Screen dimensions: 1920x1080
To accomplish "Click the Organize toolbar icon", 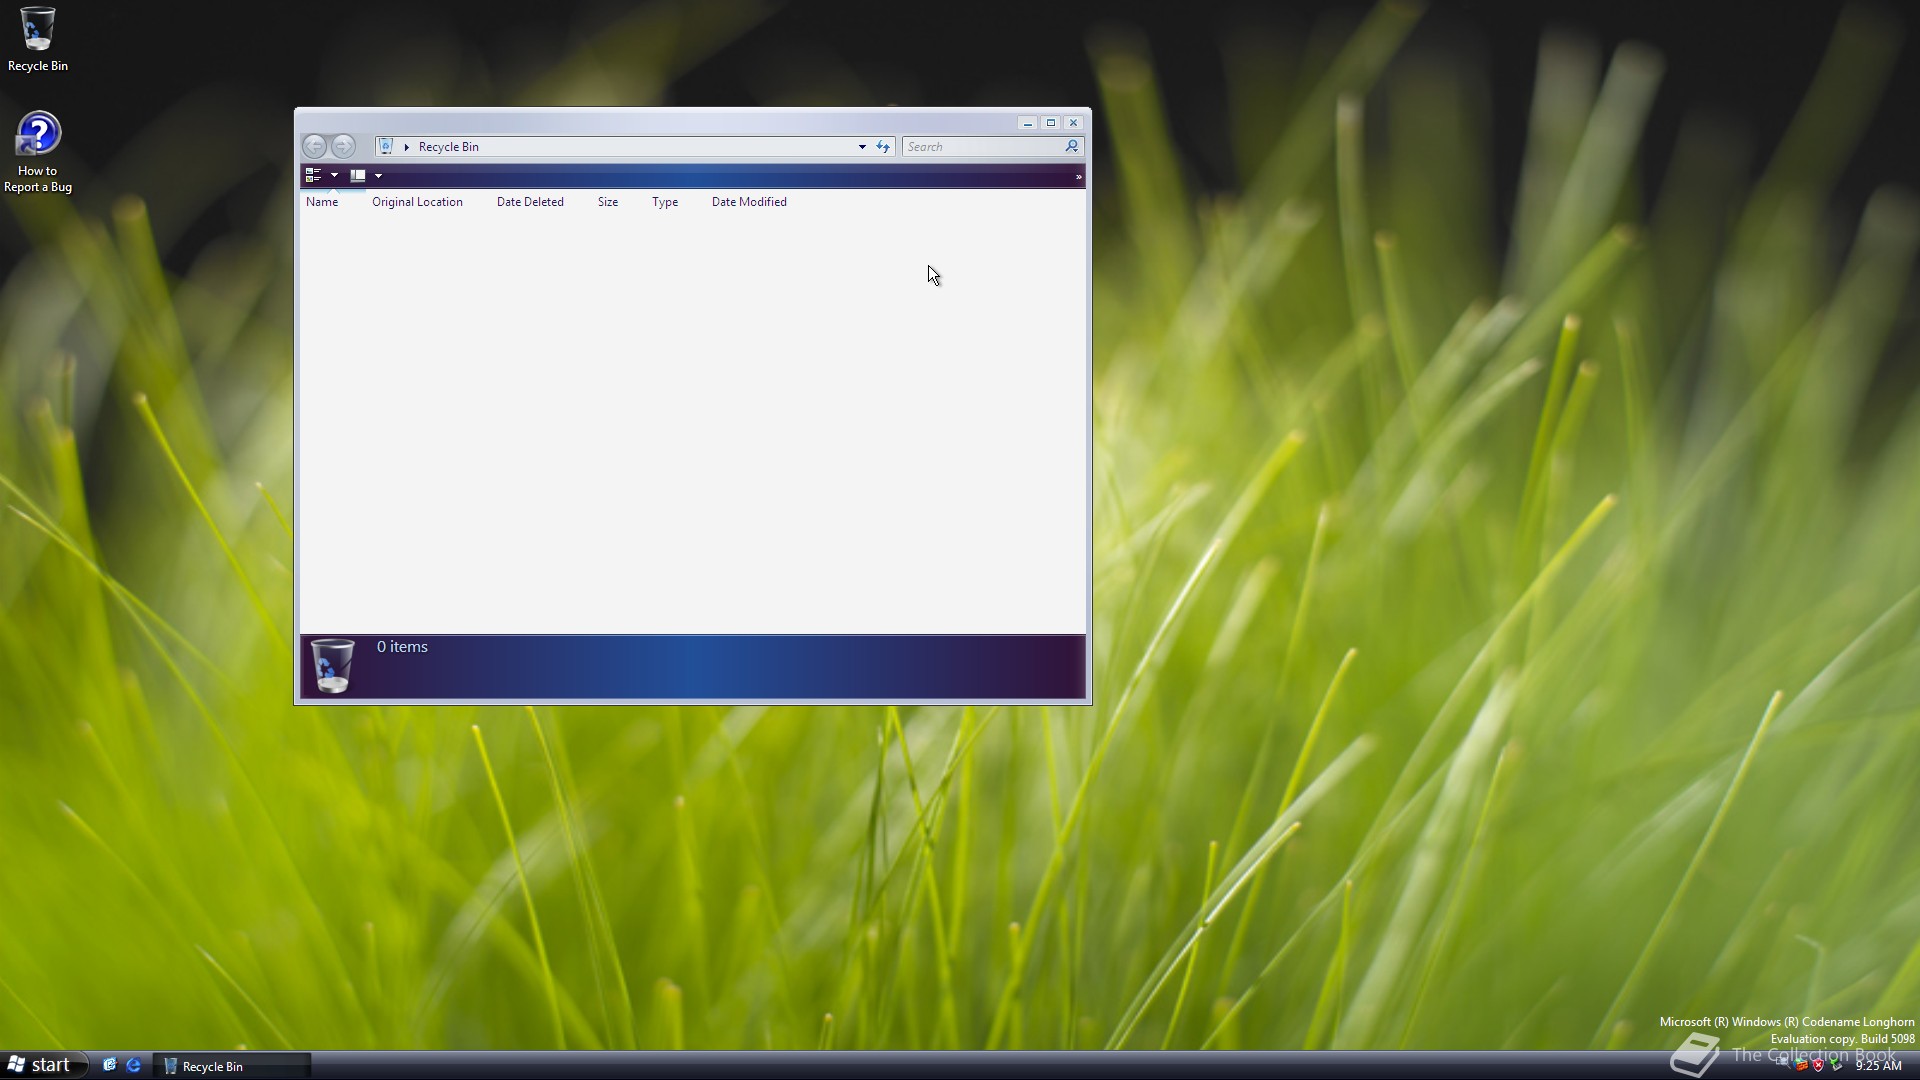I will [x=313, y=175].
